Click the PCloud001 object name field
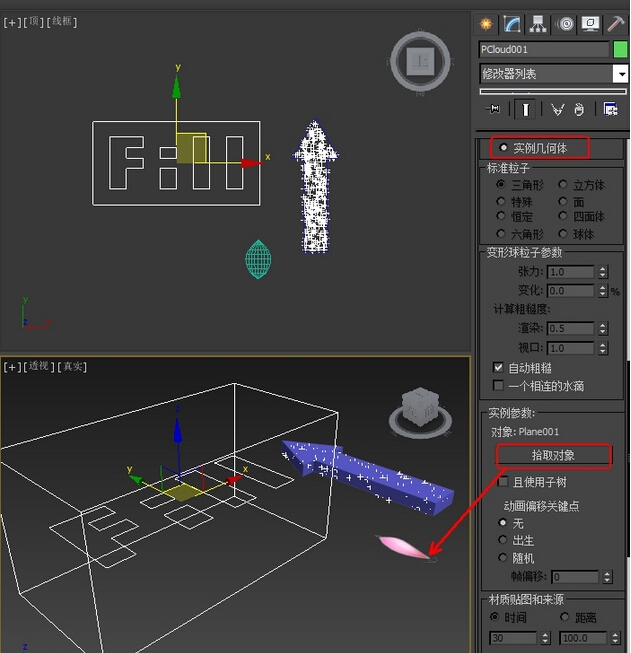Viewport: 631px width, 653px height. (x=544, y=50)
